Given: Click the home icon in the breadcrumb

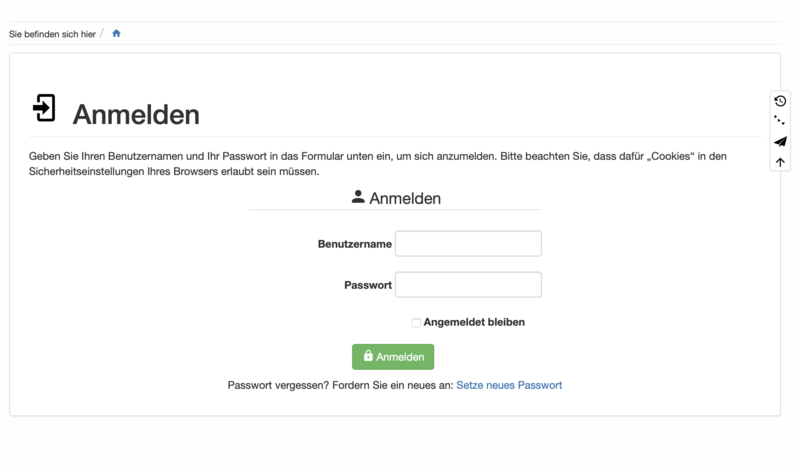Looking at the screenshot, I should point(116,34).
